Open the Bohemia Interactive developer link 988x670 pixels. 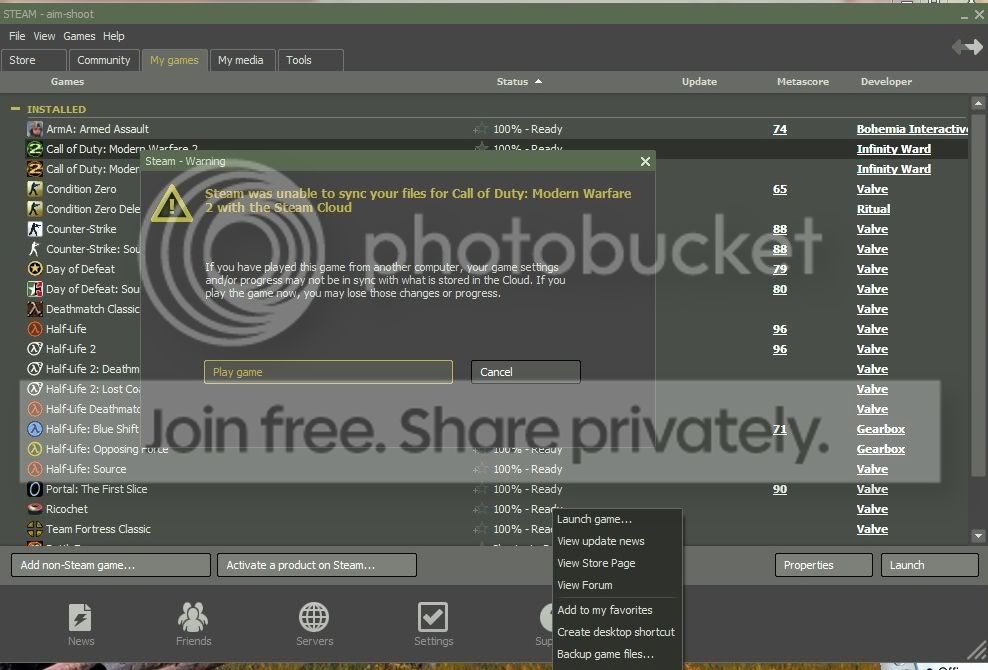click(x=912, y=129)
